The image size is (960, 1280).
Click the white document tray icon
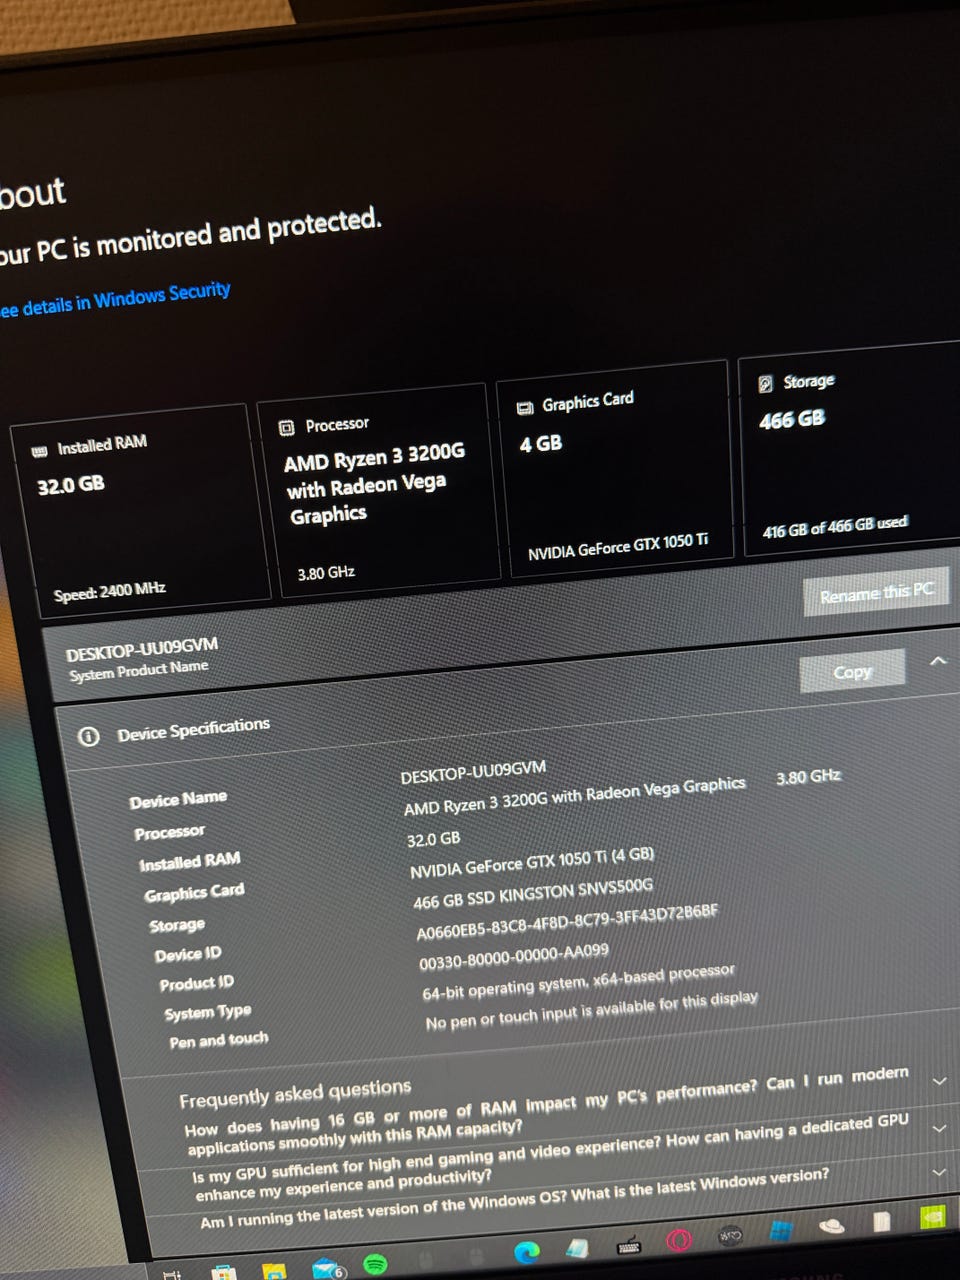881,1222
